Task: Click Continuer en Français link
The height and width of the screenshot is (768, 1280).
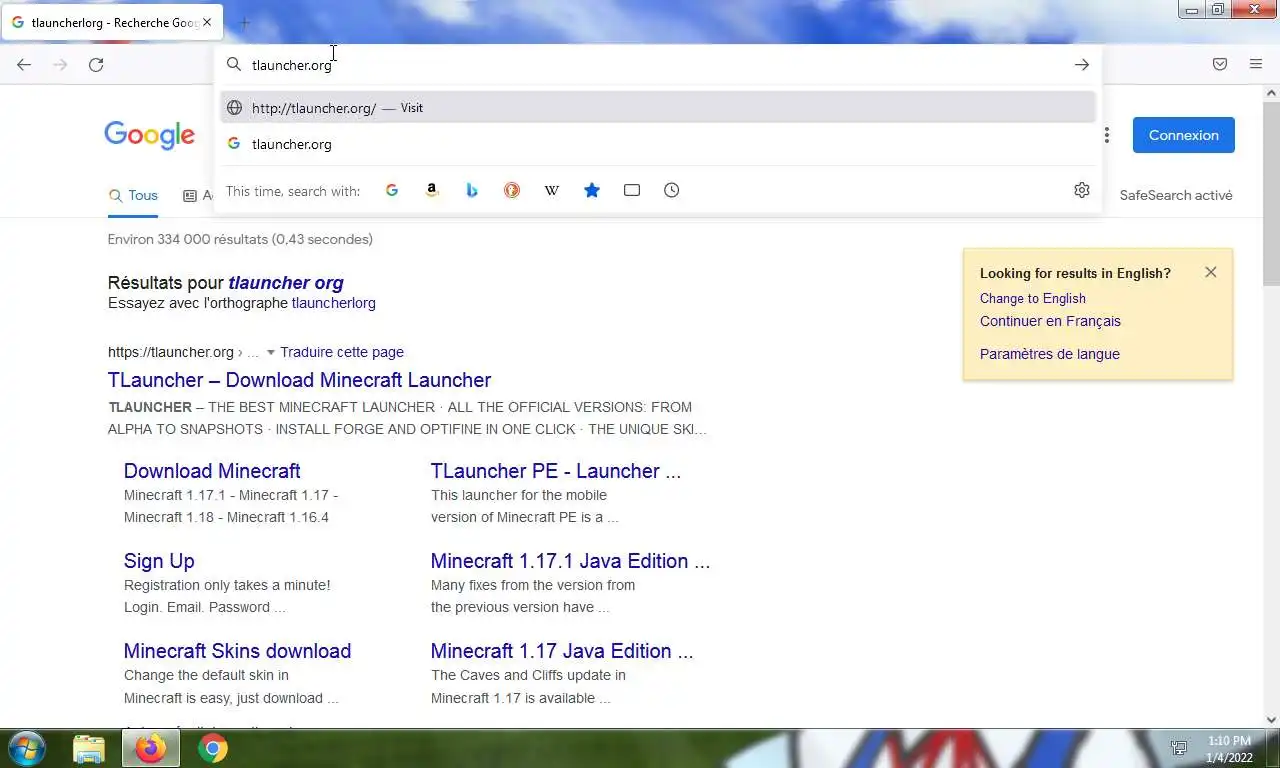Action: (x=1050, y=321)
